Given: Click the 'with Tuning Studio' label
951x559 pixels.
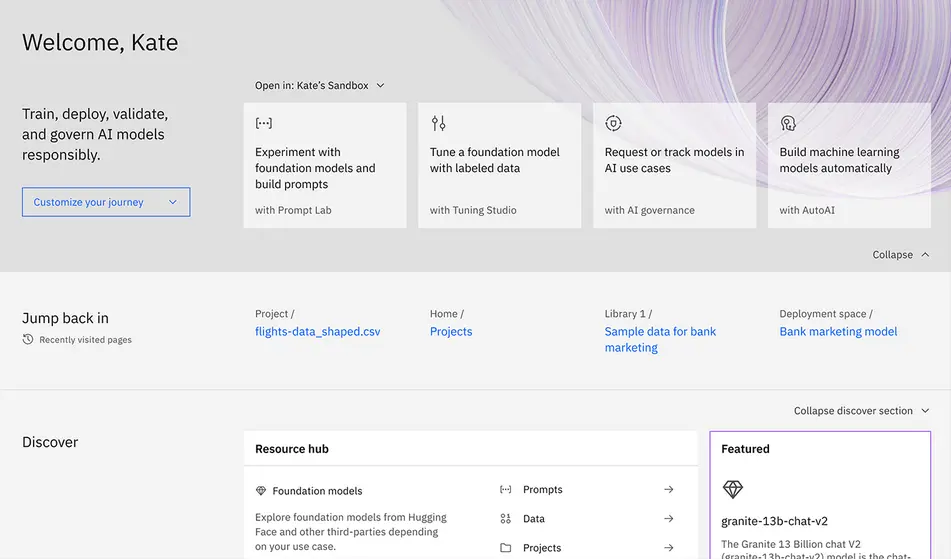Looking at the screenshot, I should pyautogui.click(x=473, y=210).
